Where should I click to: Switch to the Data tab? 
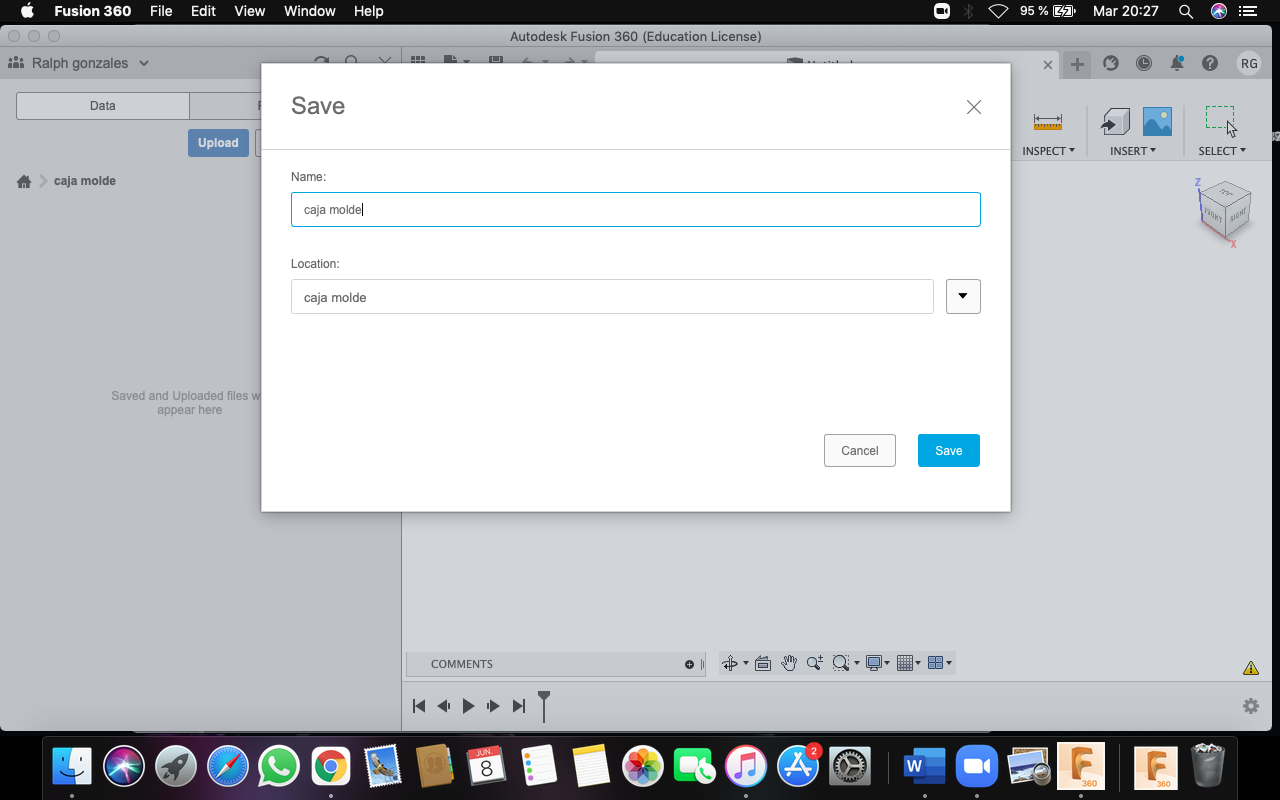pyautogui.click(x=103, y=106)
